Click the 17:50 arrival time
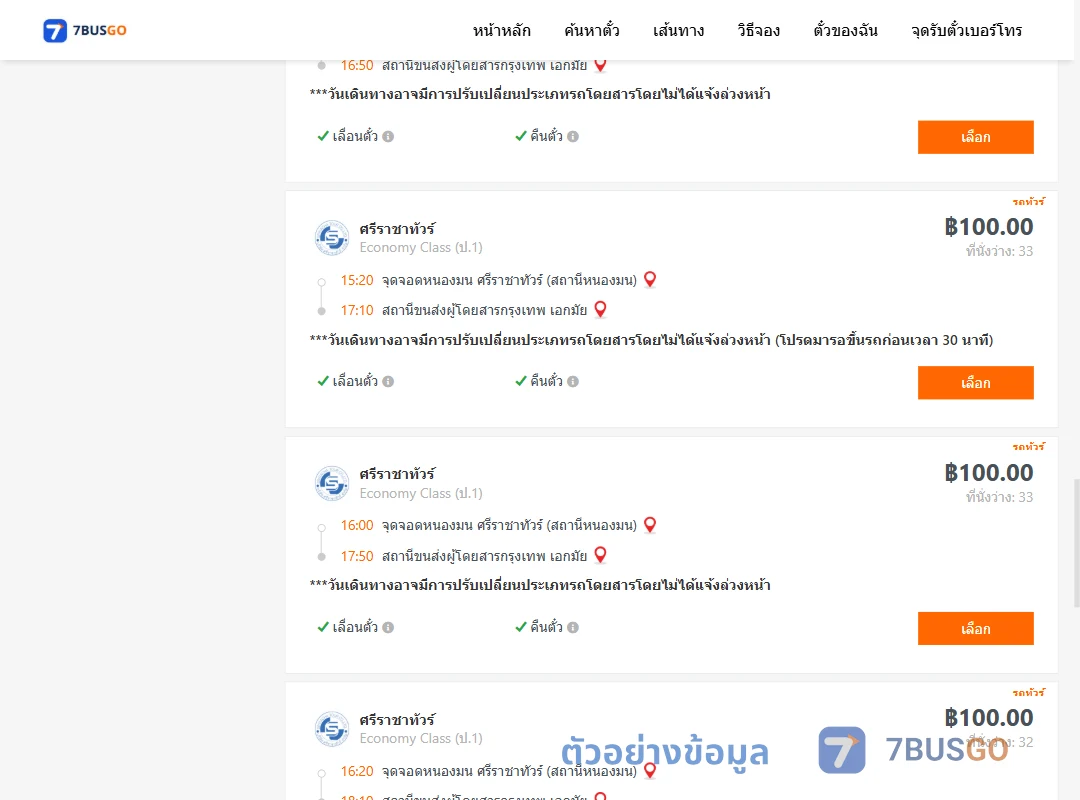 coord(357,556)
